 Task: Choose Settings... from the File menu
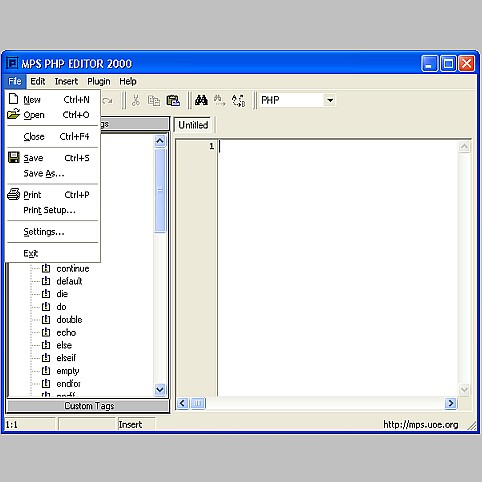click(x=53, y=232)
